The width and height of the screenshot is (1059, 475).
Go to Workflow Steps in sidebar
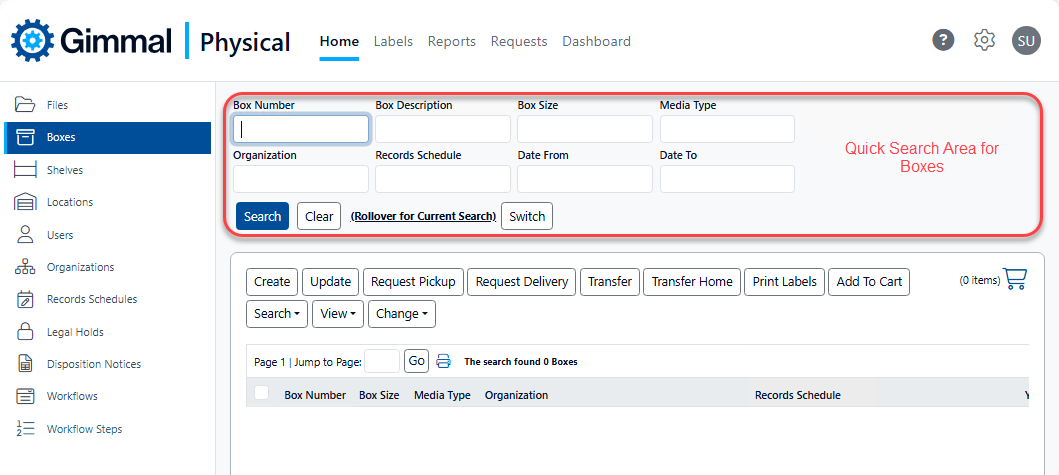click(84, 429)
